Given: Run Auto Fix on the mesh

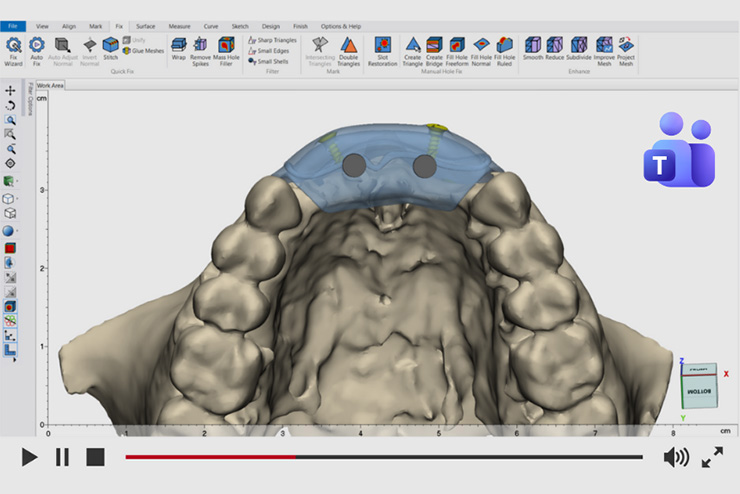Looking at the screenshot, I should coord(37,48).
